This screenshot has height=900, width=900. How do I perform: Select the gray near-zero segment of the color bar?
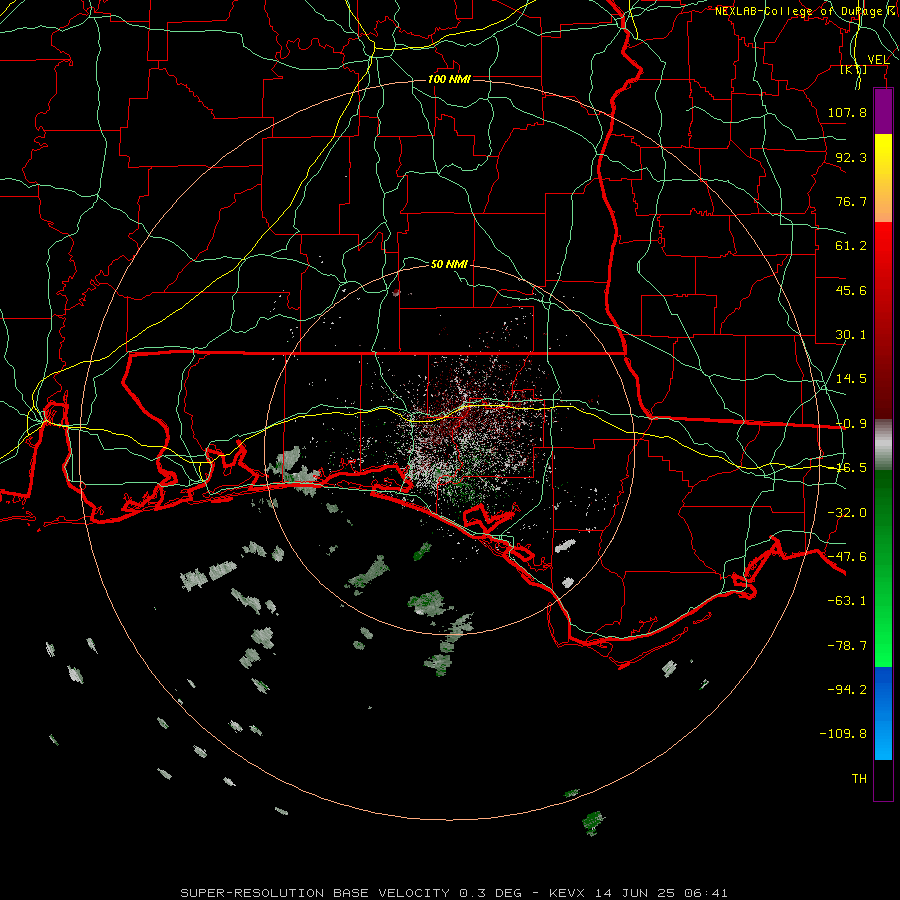click(x=883, y=444)
